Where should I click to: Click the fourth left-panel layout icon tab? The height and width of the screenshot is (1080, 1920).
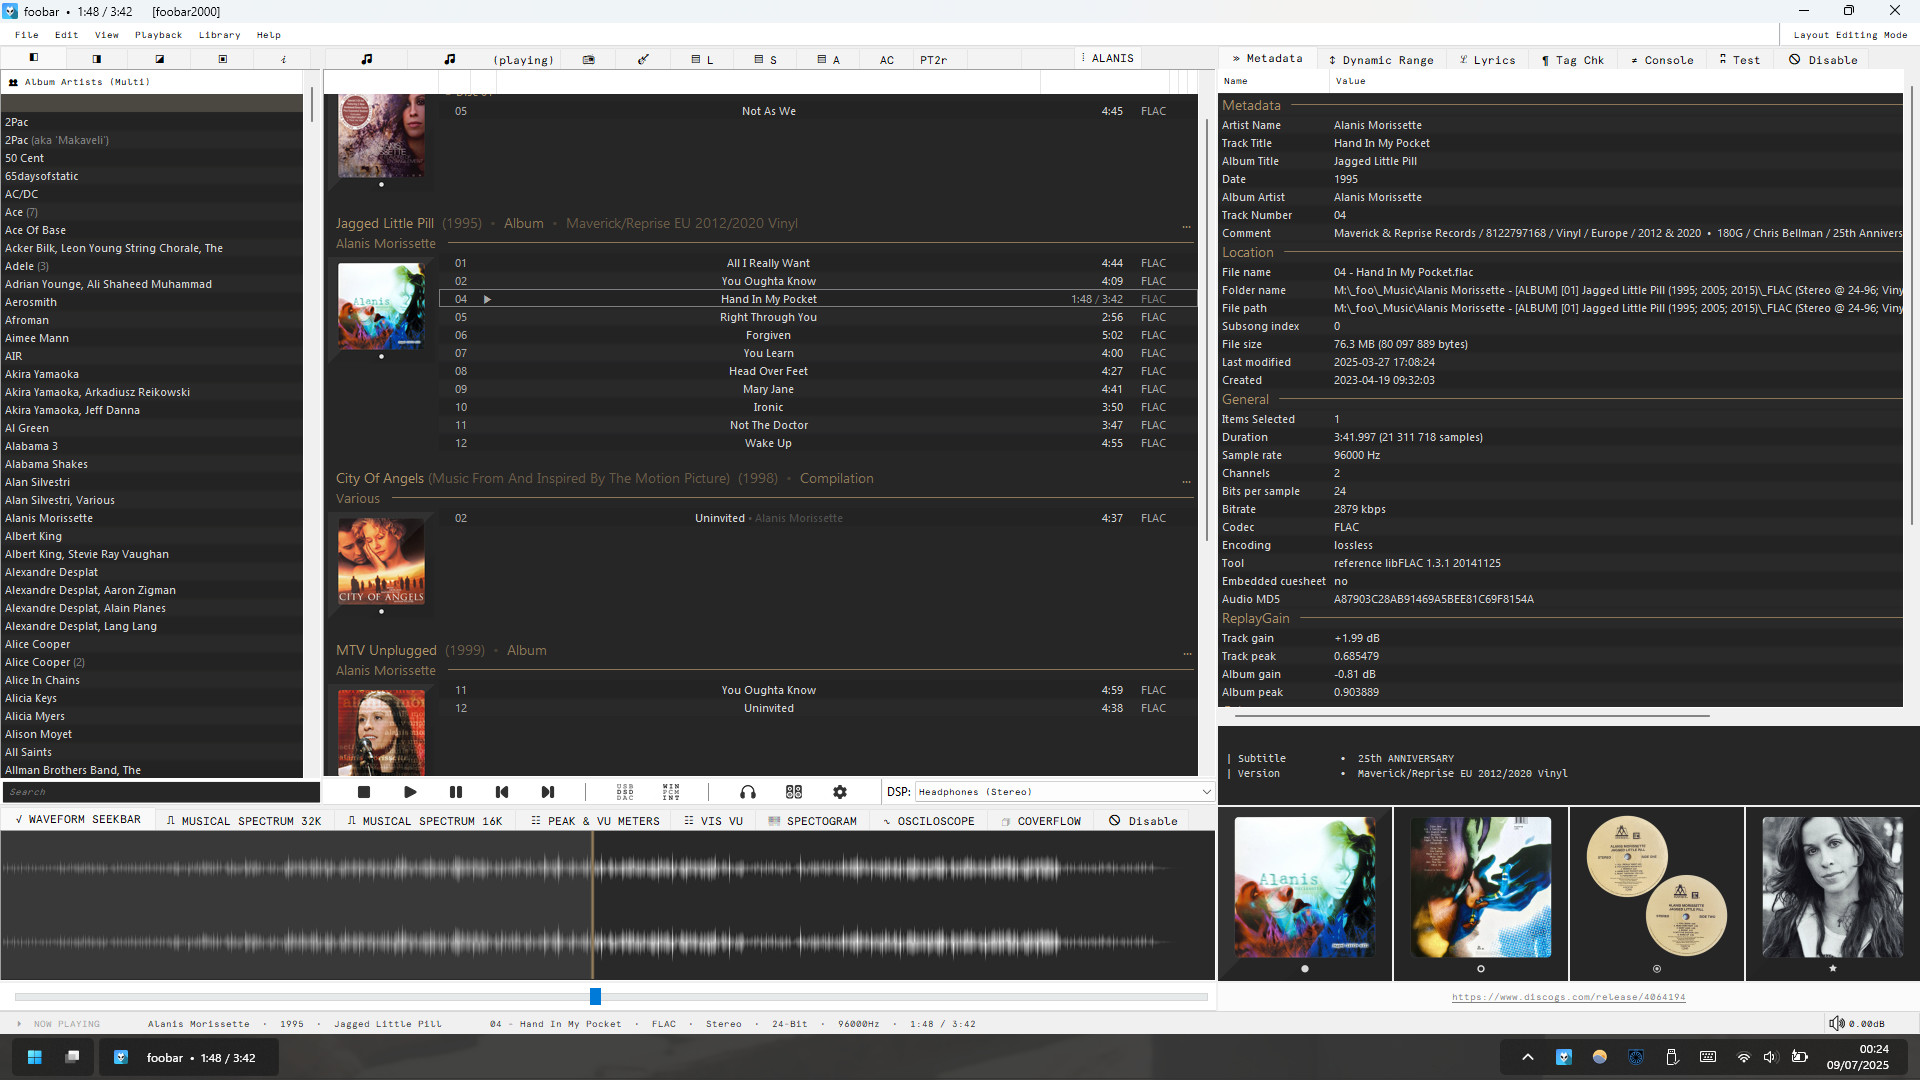pos(223,59)
